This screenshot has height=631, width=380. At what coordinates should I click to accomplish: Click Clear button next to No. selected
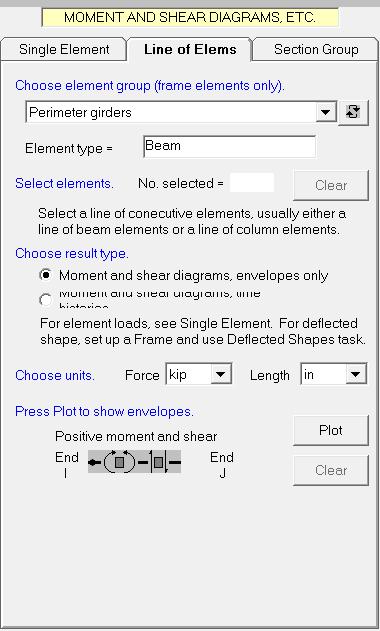[331, 185]
